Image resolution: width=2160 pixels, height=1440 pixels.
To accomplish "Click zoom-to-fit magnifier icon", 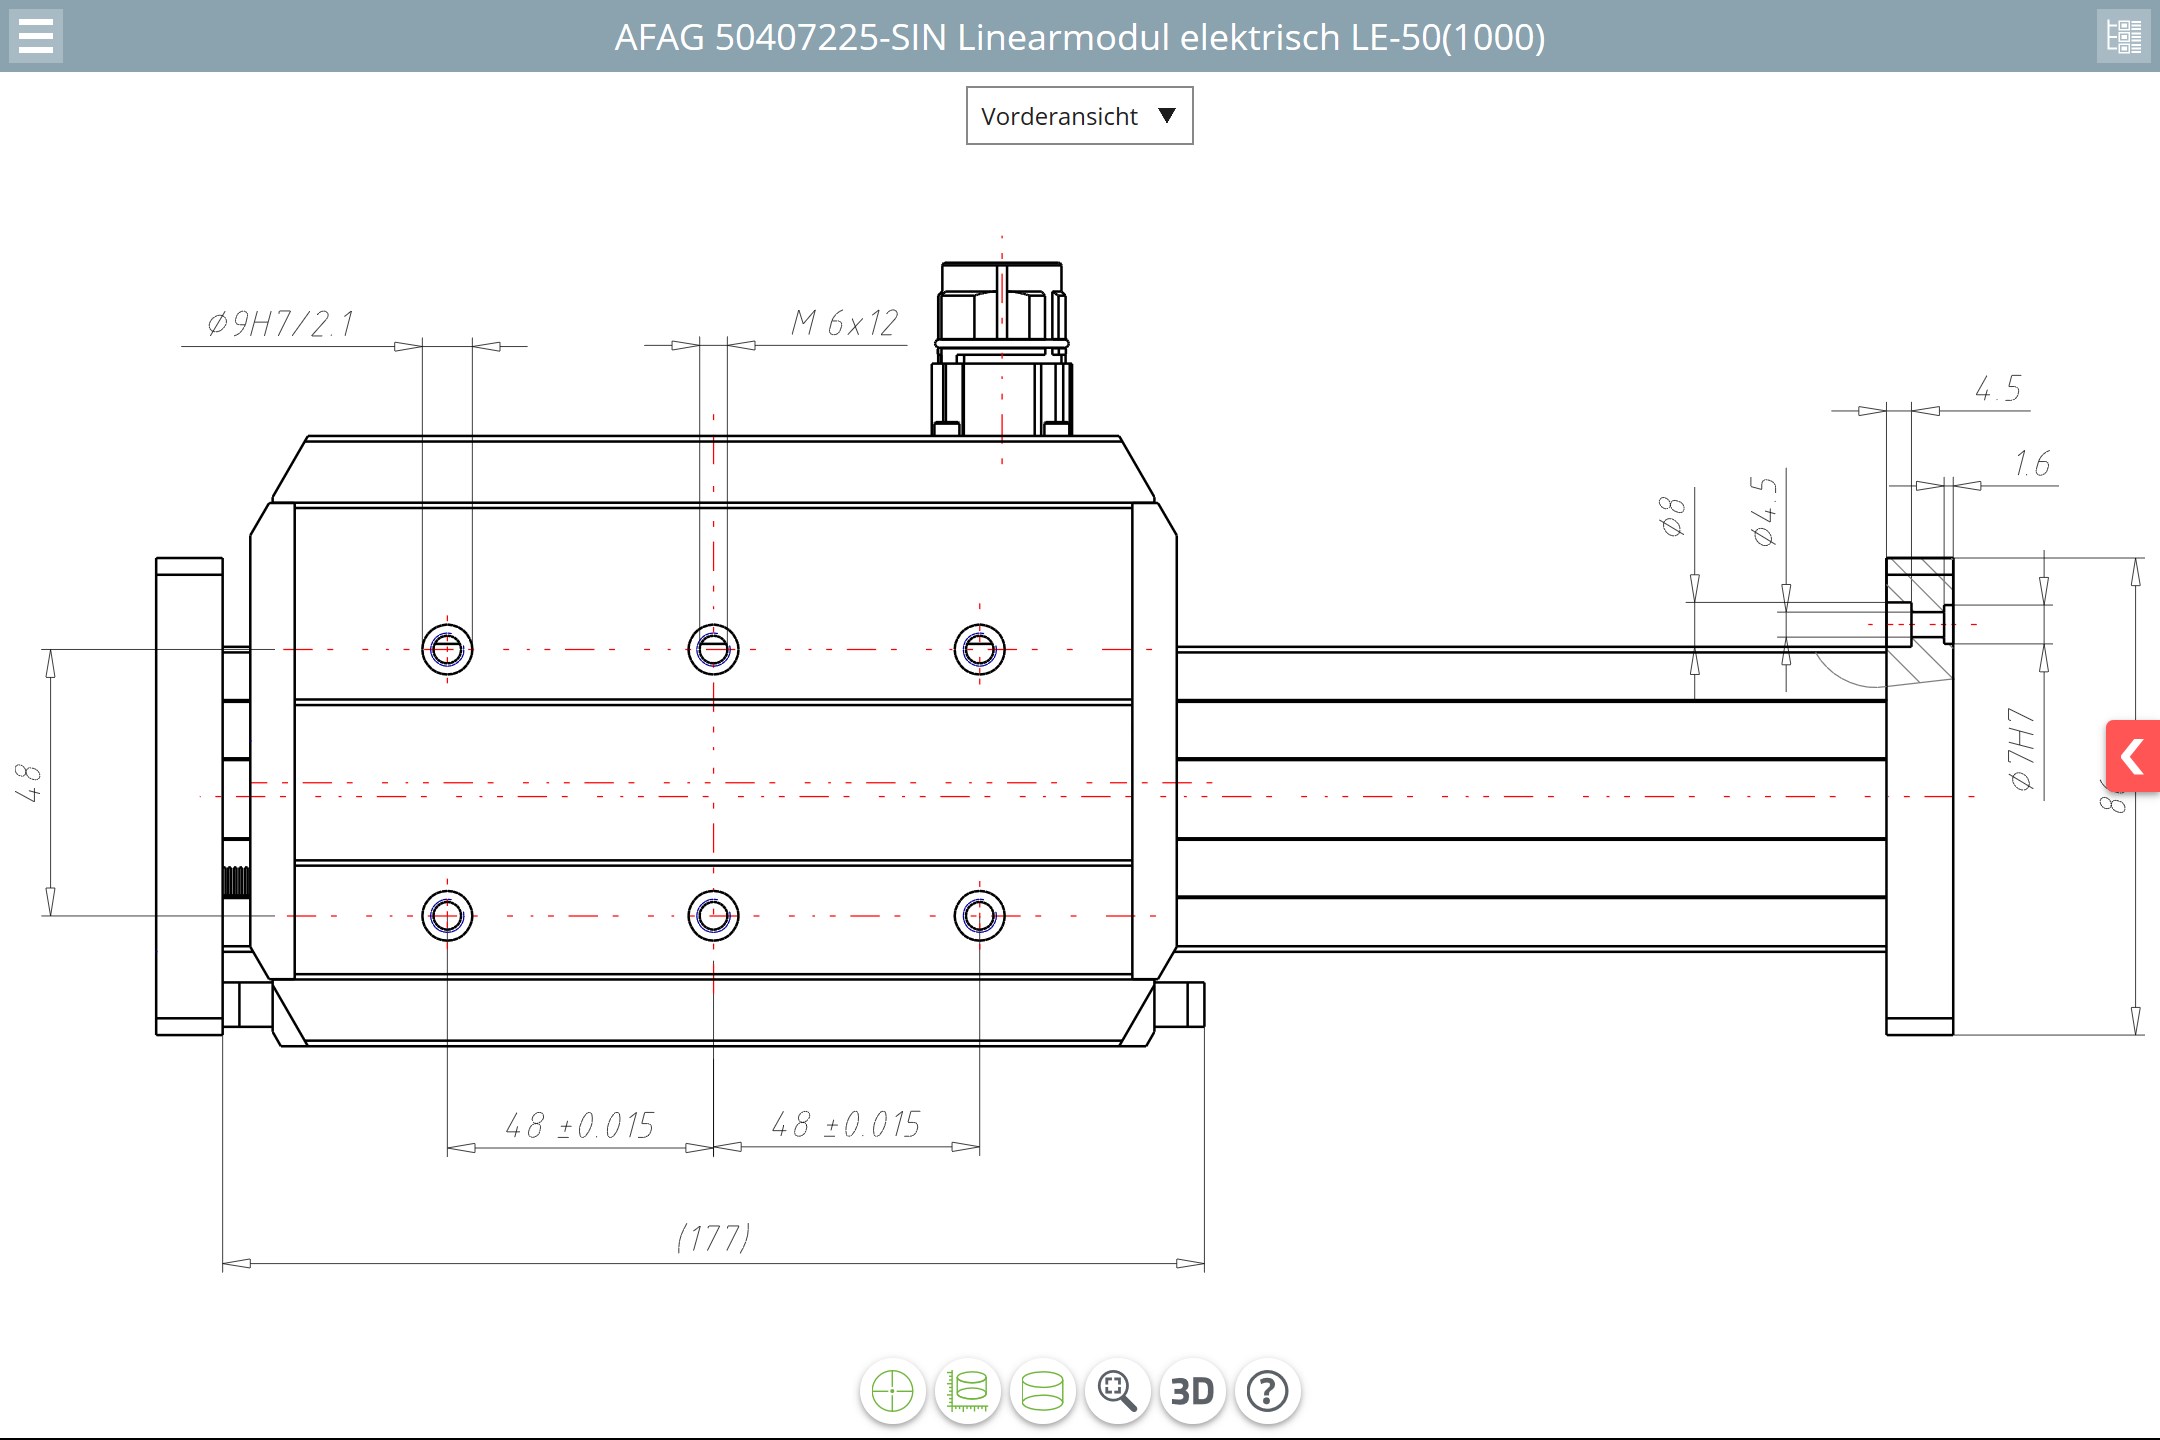I will coord(1117,1391).
